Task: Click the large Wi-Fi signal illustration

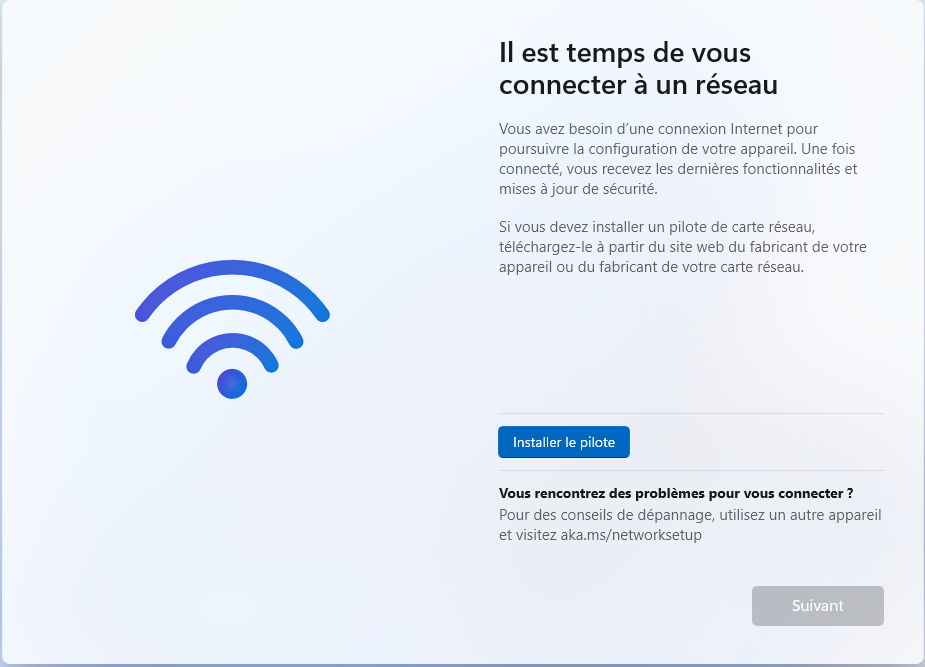Action: pyautogui.click(x=232, y=329)
